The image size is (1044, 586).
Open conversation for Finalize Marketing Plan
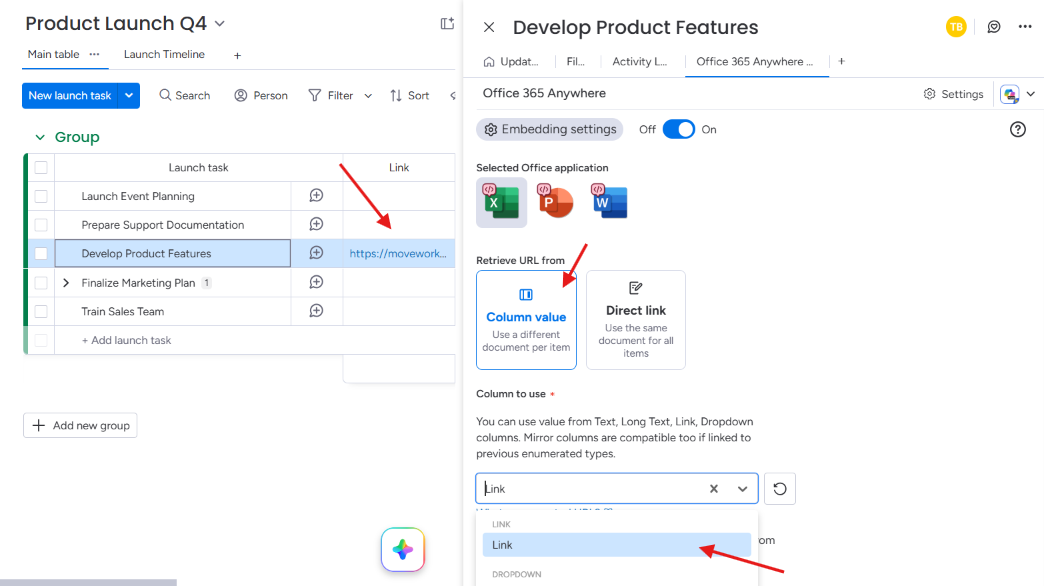coord(316,282)
